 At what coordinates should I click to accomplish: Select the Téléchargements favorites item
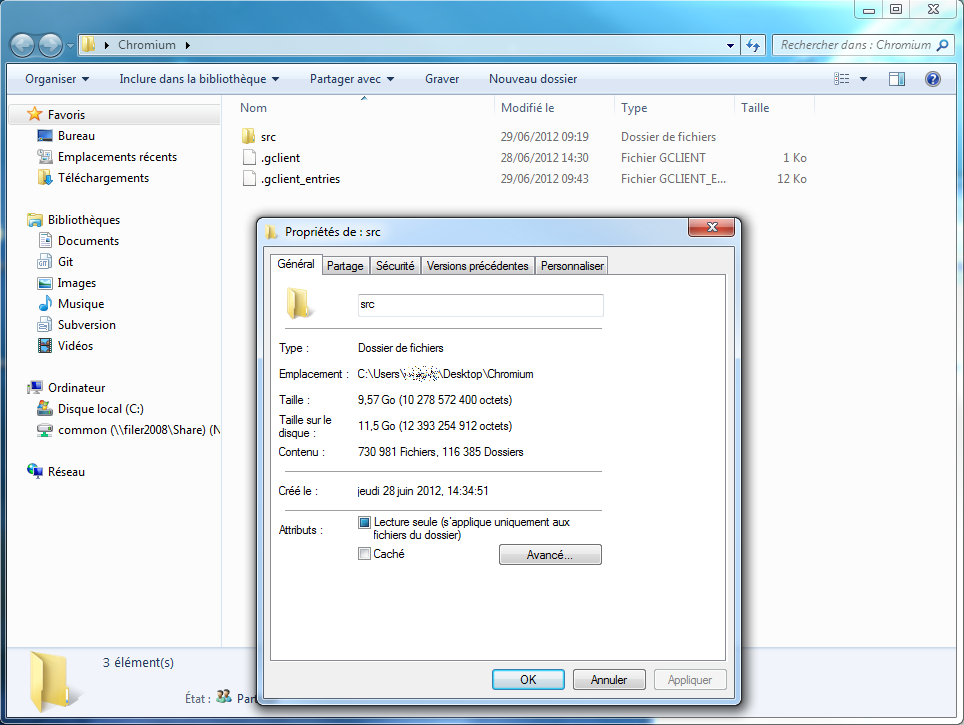tap(103, 178)
